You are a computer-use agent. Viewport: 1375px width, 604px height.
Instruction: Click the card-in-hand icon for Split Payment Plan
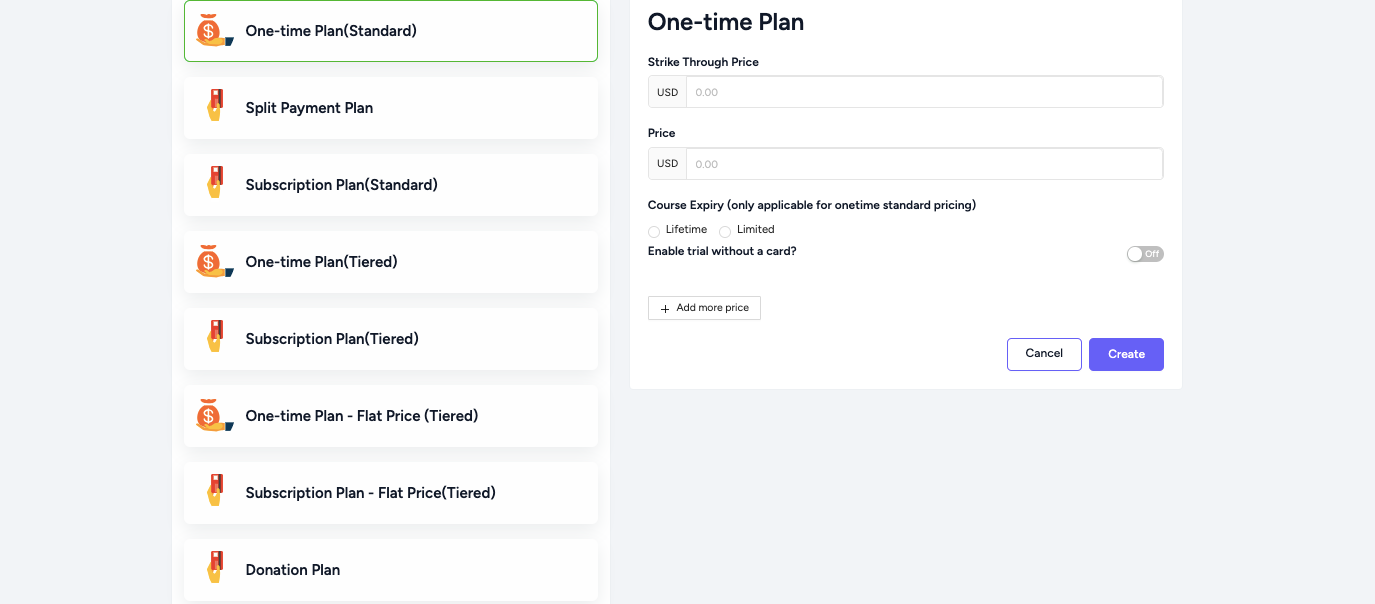click(214, 106)
